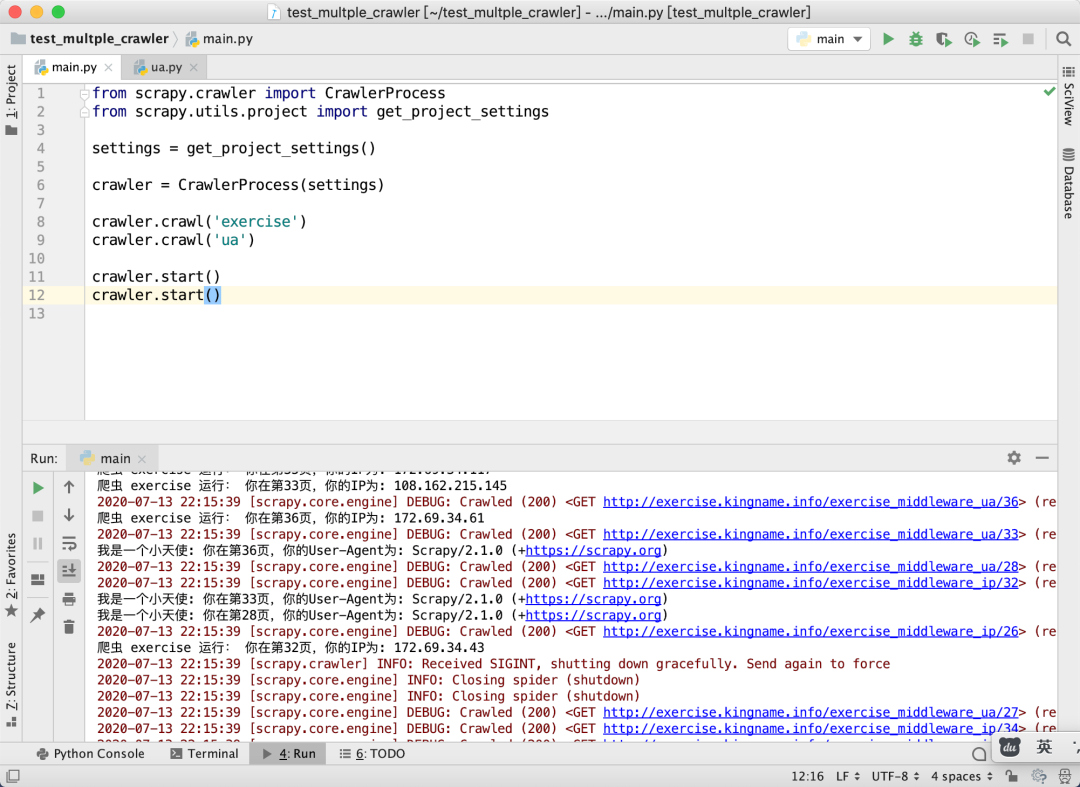Click editor line 8 crawler.crawl('exercise')
Screen dimensions: 1080x787
click(199, 221)
